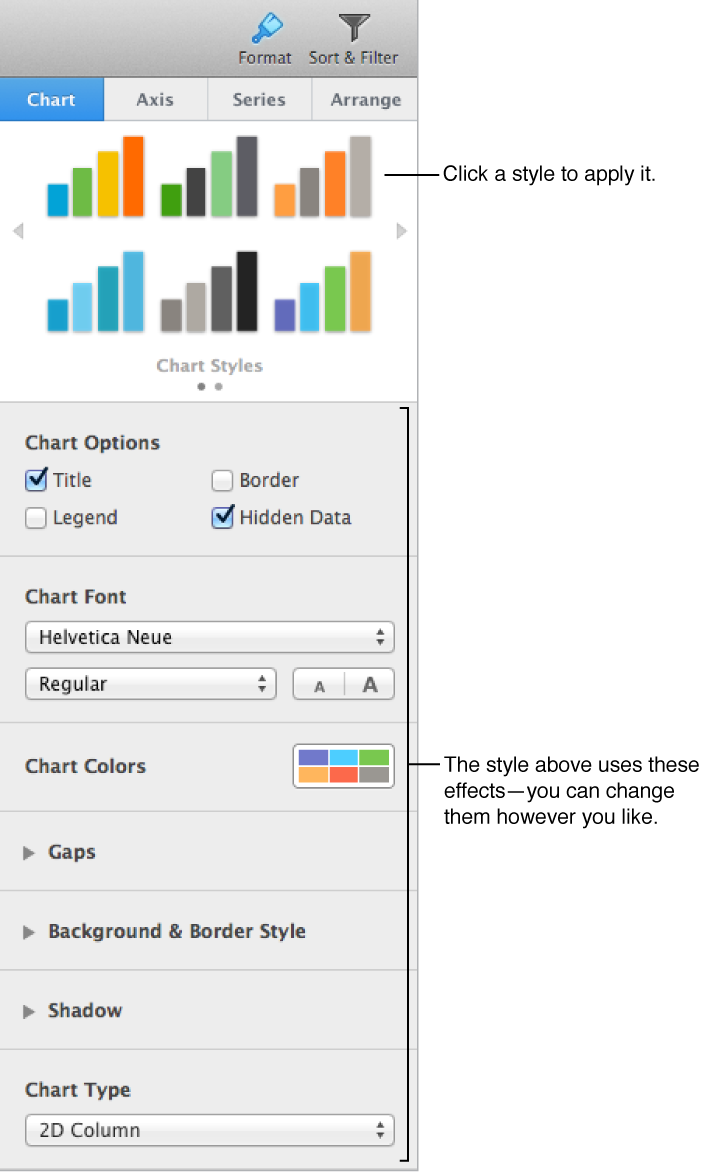The image size is (706, 1172).
Task: Pick the dark gray chart style thumbnail
Action: [x=209, y=290]
